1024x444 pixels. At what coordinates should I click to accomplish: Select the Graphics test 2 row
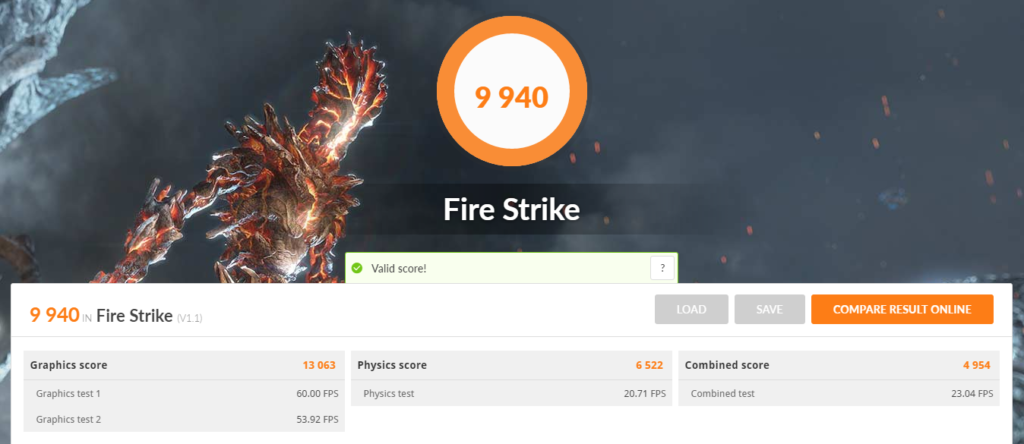coord(184,419)
